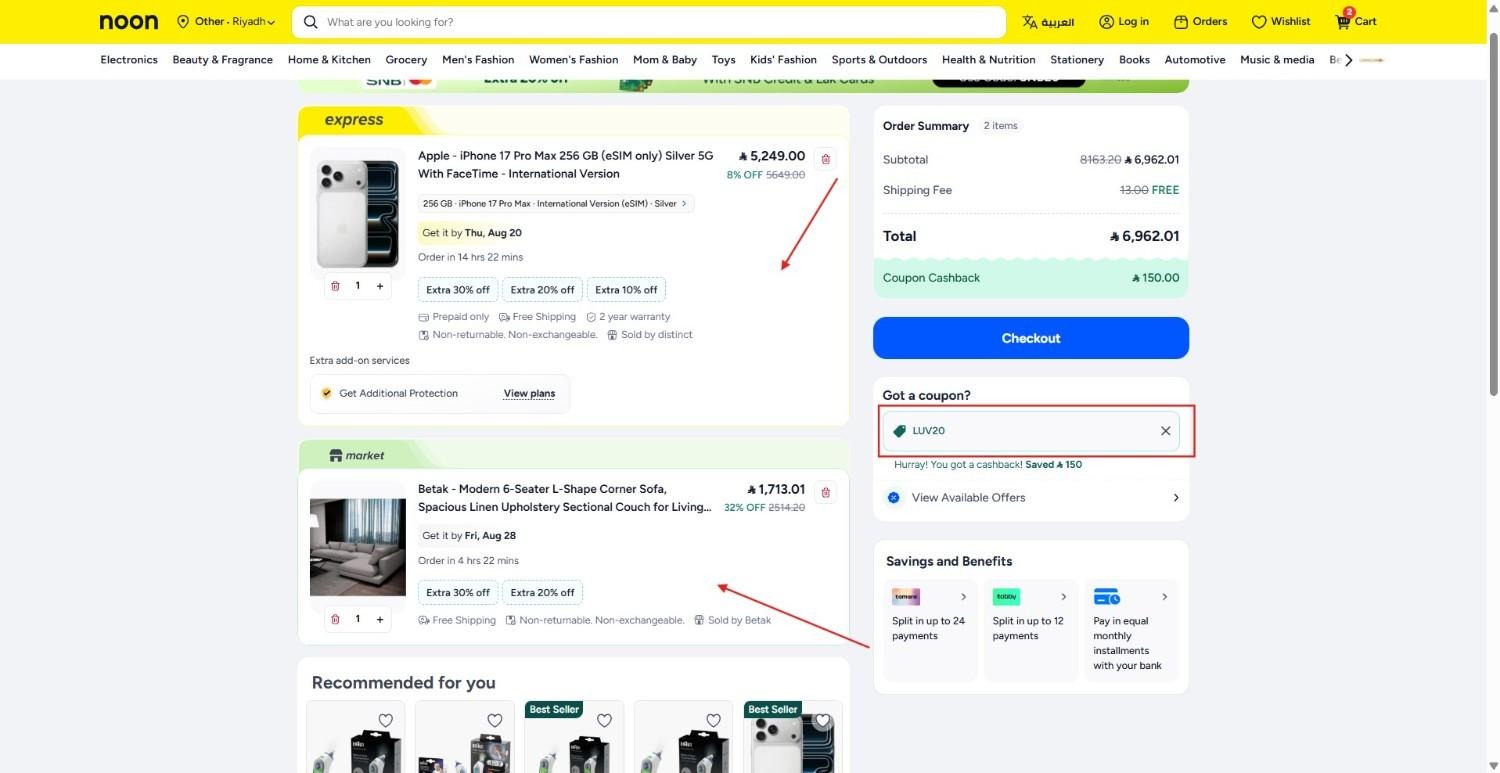Click the market section store icon

(x=335, y=455)
